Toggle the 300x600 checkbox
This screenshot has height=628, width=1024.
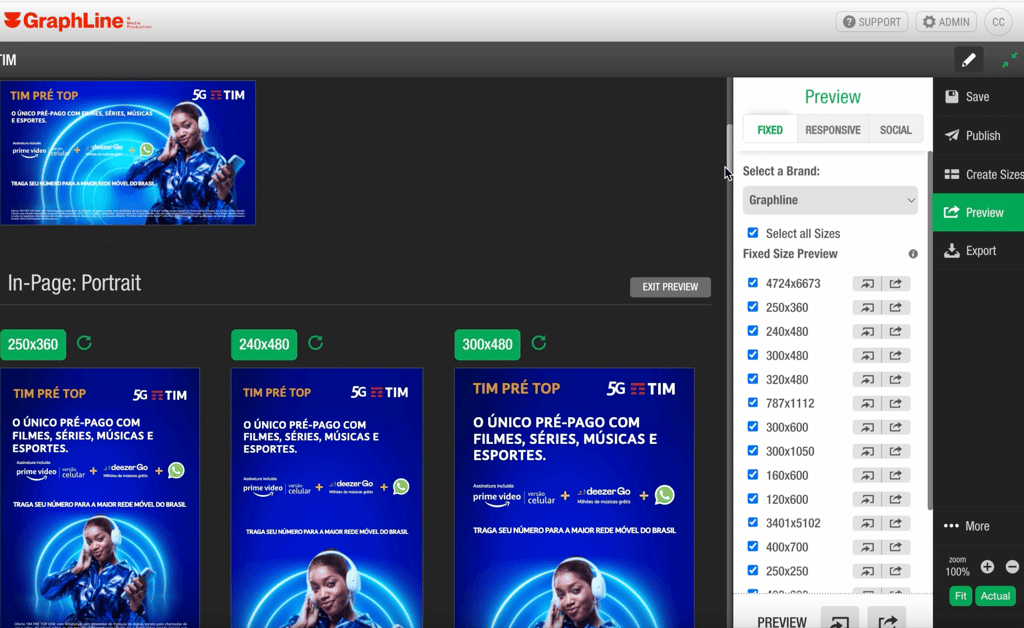point(753,427)
